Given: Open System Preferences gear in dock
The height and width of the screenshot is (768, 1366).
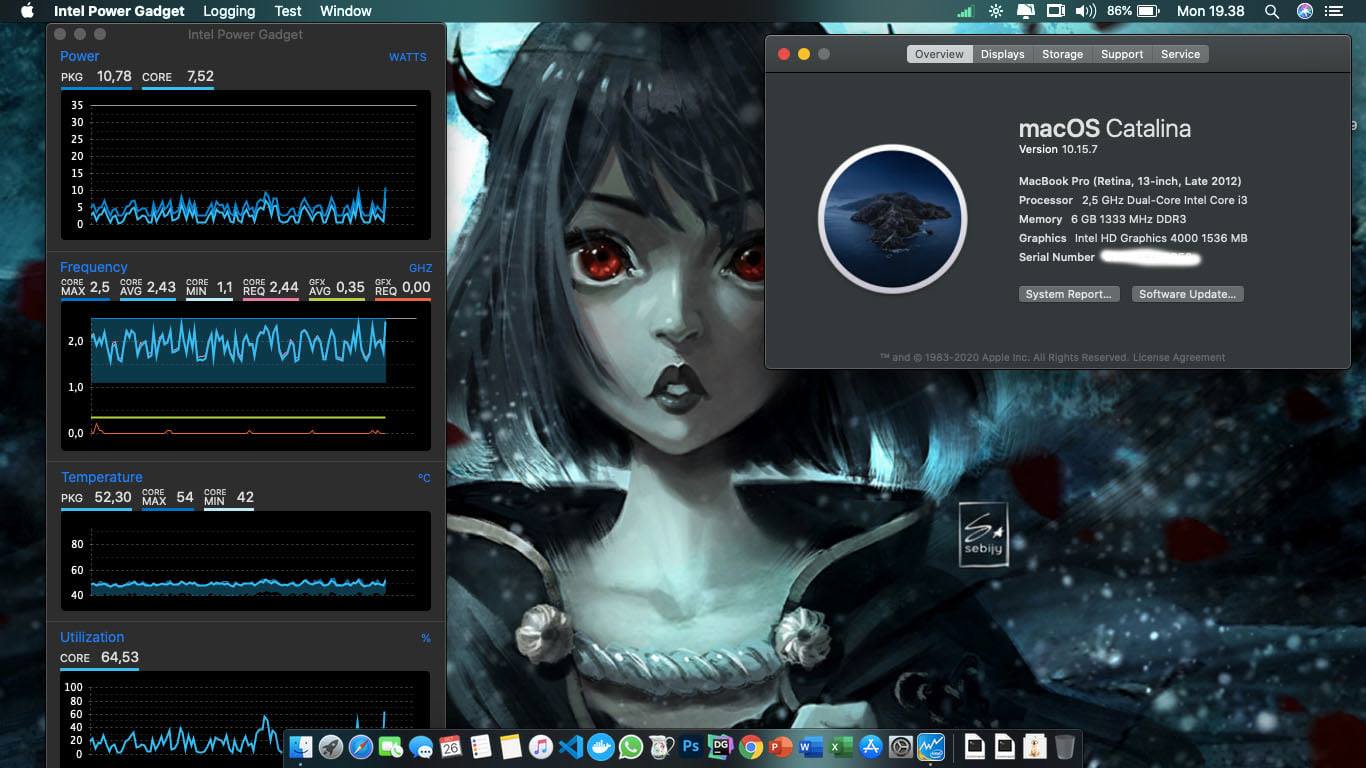Looking at the screenshot, I should pyautogui.click(x=901, y=747).
